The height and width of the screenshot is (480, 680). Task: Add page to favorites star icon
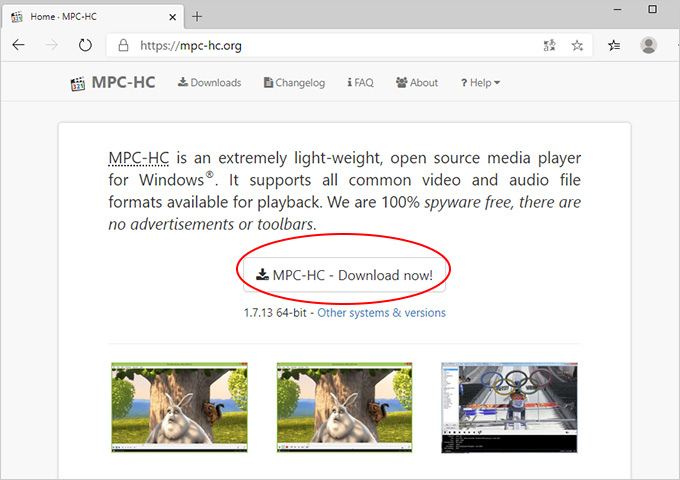(577, 45)
